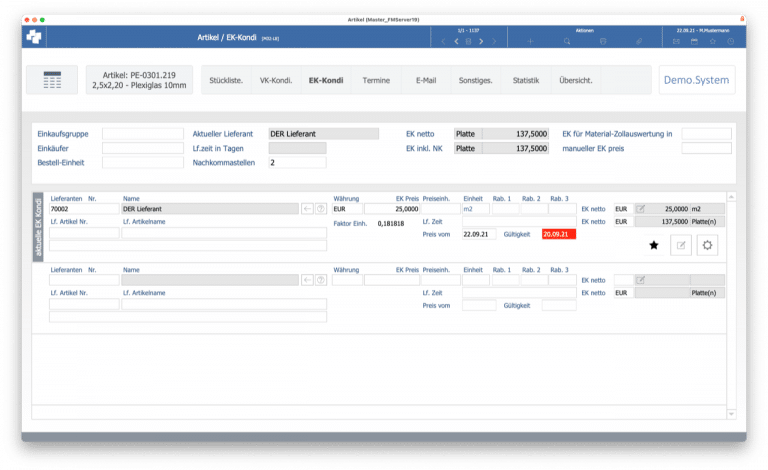Open the VK-Kondi. tab
The height and width of the screenshot is (470, 768).
pos(276,80)
